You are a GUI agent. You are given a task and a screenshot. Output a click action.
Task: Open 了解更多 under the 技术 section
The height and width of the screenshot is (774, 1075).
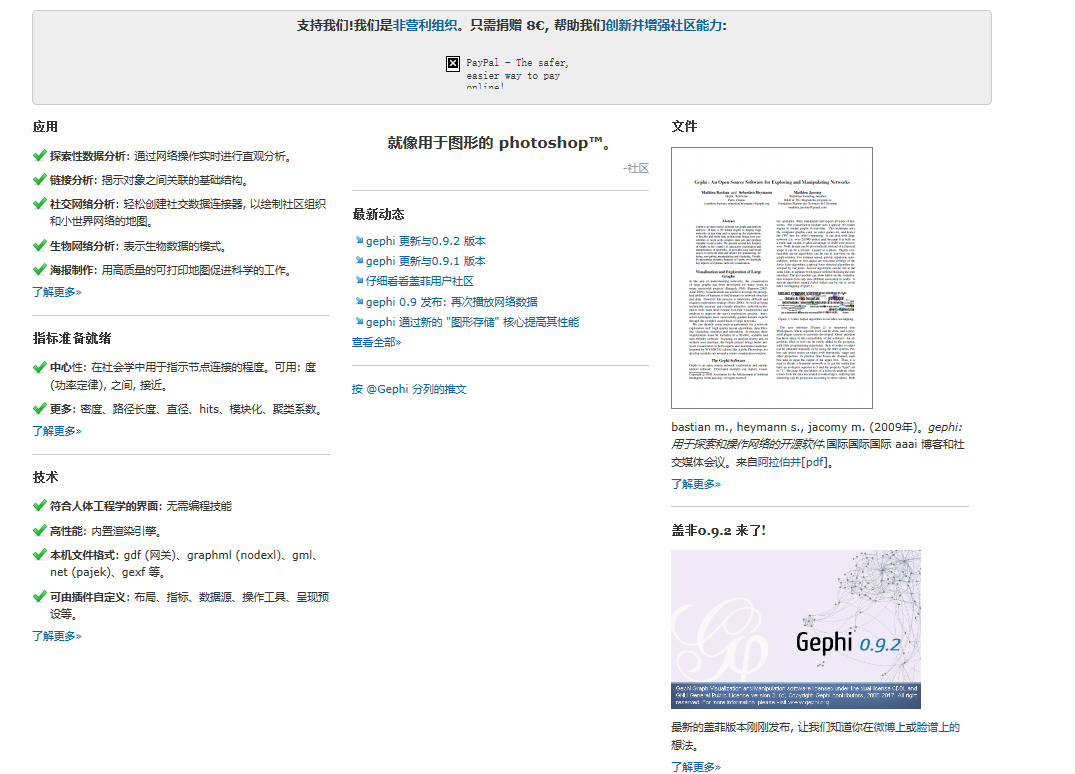pos(57,636)
